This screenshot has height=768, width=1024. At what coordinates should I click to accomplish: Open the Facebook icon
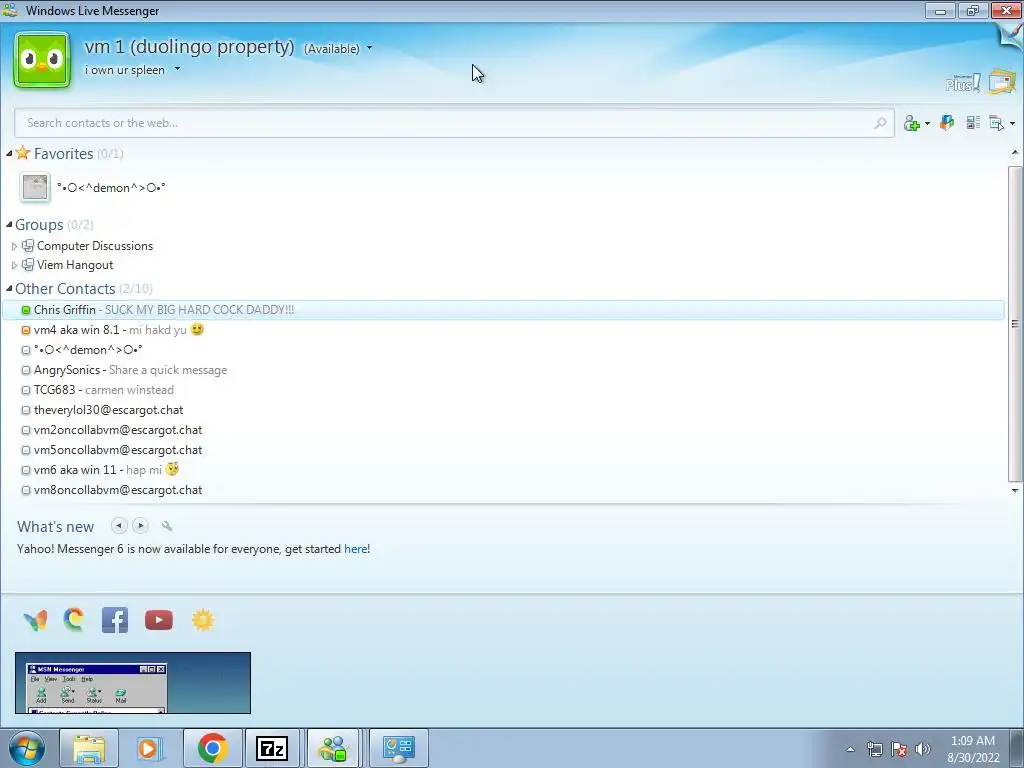(115, 620)
